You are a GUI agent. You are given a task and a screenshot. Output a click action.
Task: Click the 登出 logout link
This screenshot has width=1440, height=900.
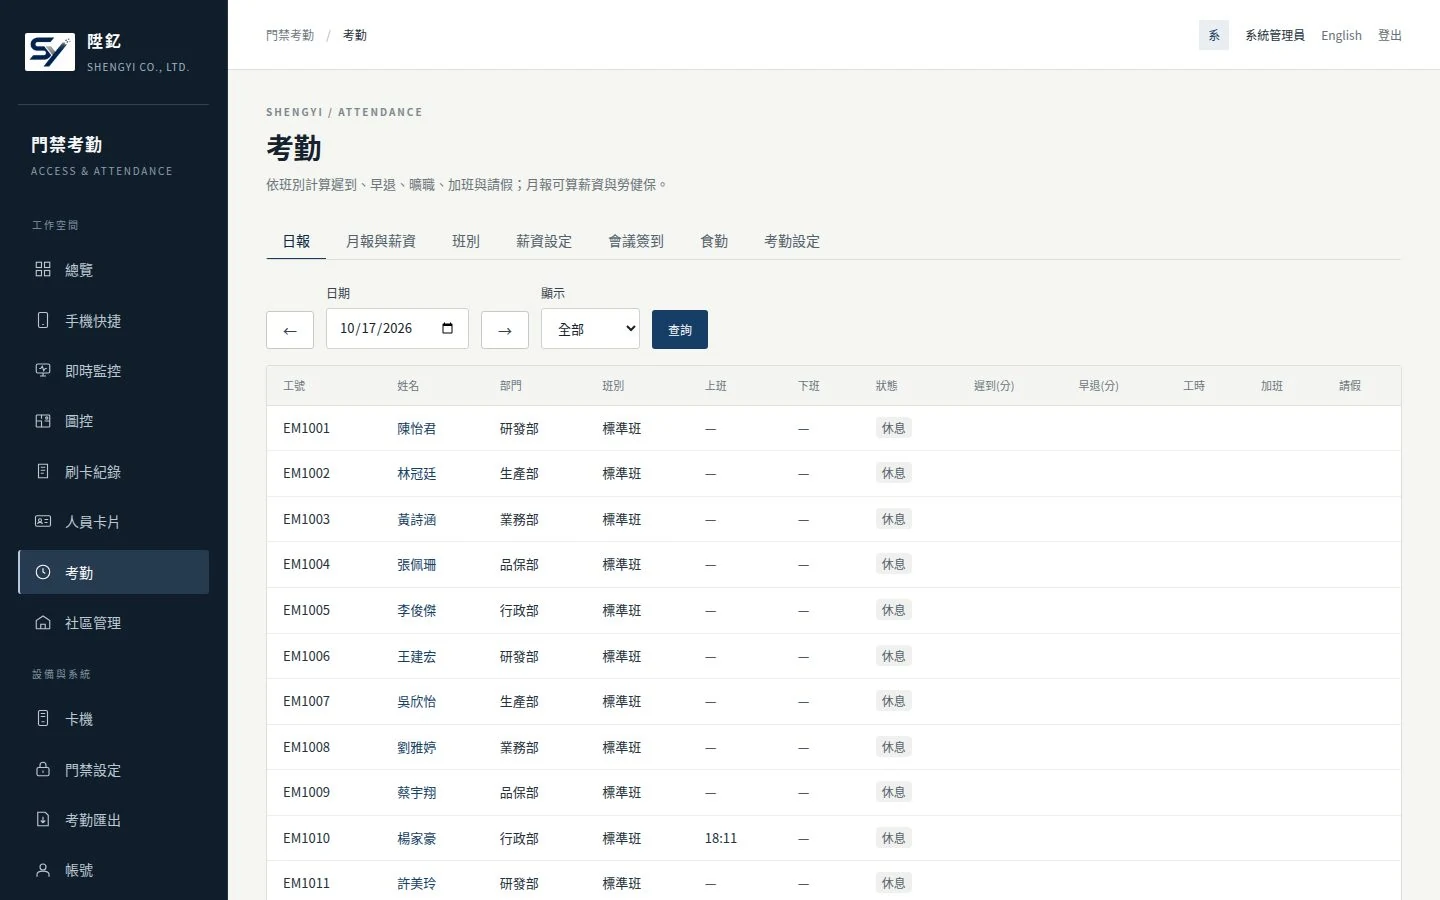pyautogui.click(x=1390, y=35)
